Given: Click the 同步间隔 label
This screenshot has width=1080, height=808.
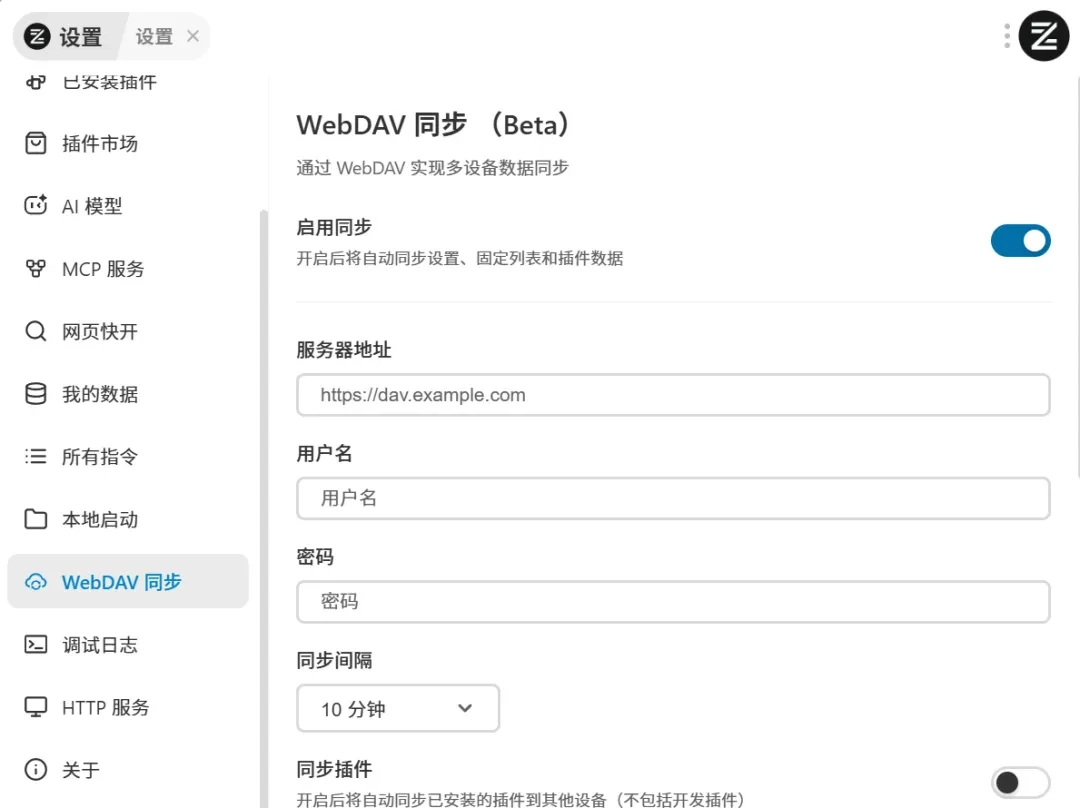Looking at the screenshot, I should tap(334, 660).
